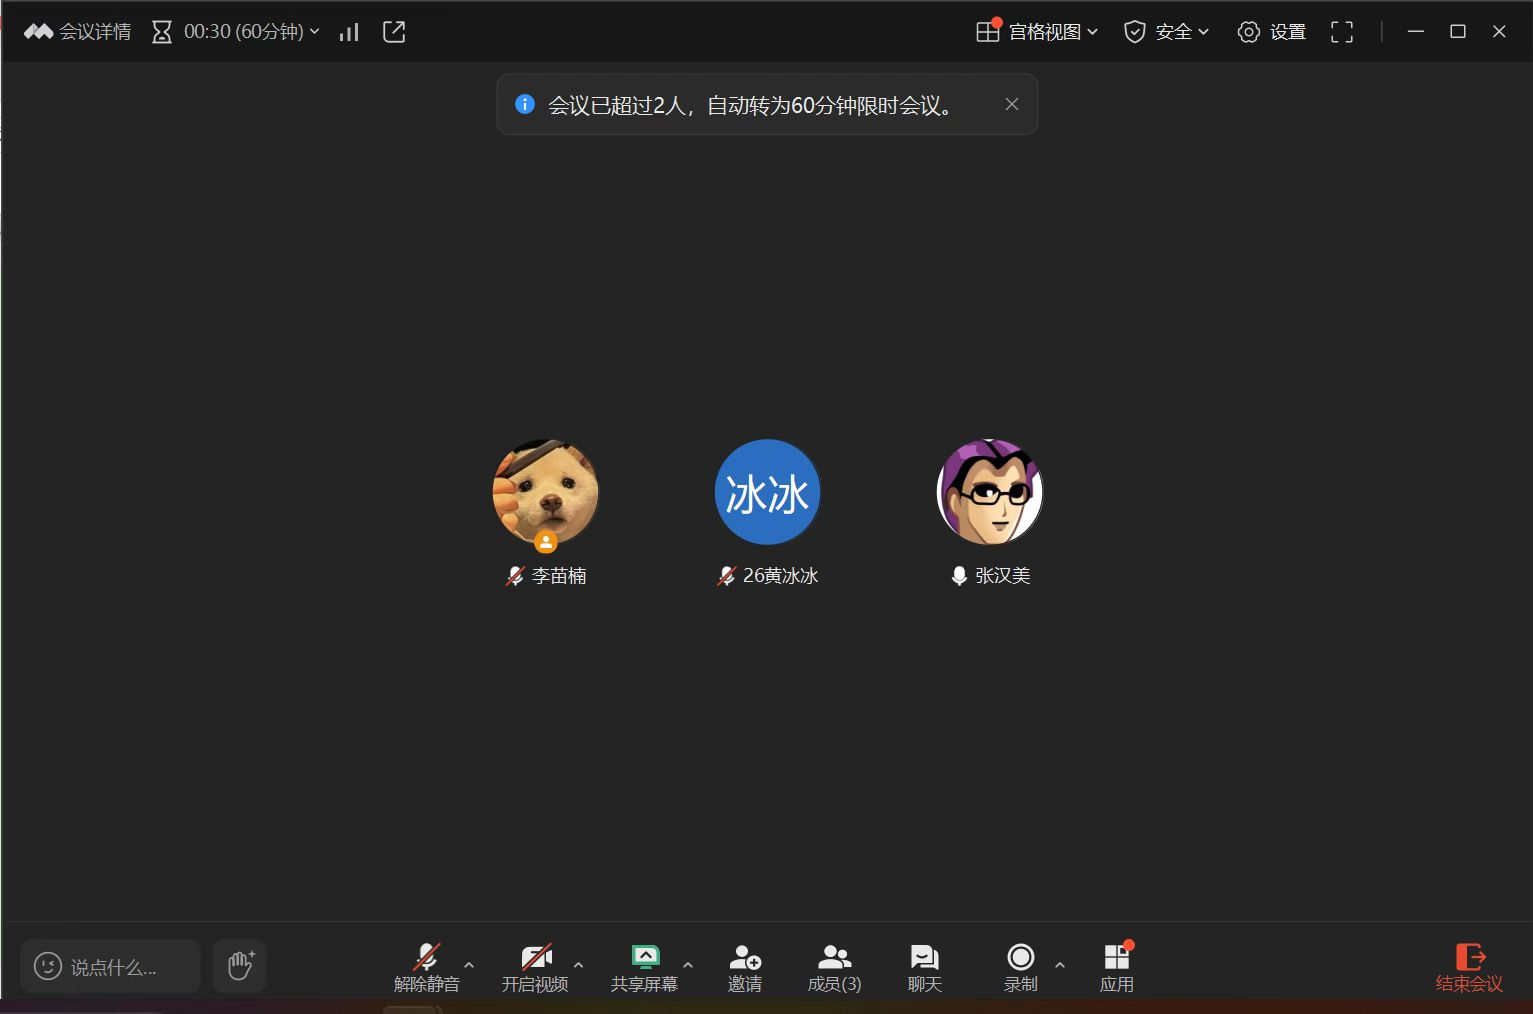The height and width of the screenshot is (1014, 1533).
Task: Open the Members (3) list
Action: pyautogui.click(x=834, y=967)
